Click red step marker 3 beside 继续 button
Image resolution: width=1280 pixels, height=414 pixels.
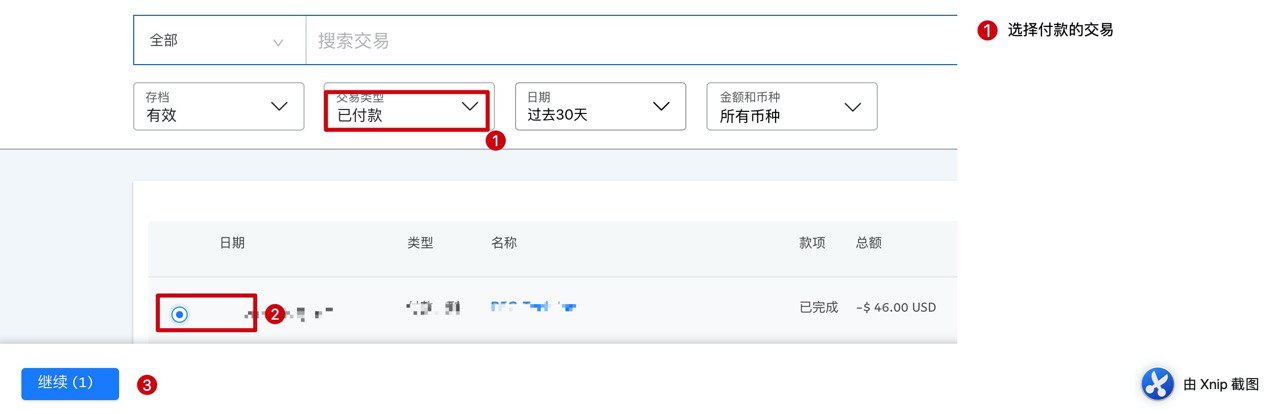click(146, 385)
